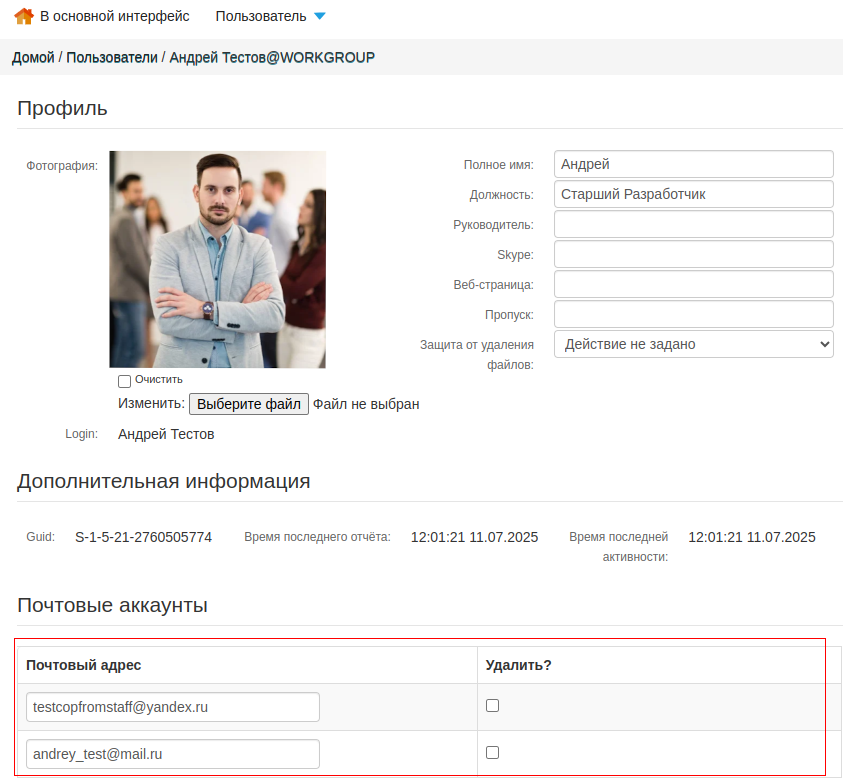This screenshot has width=843, height=778.
Task: Click the user profile photo
Action: (x=217, y=259)
